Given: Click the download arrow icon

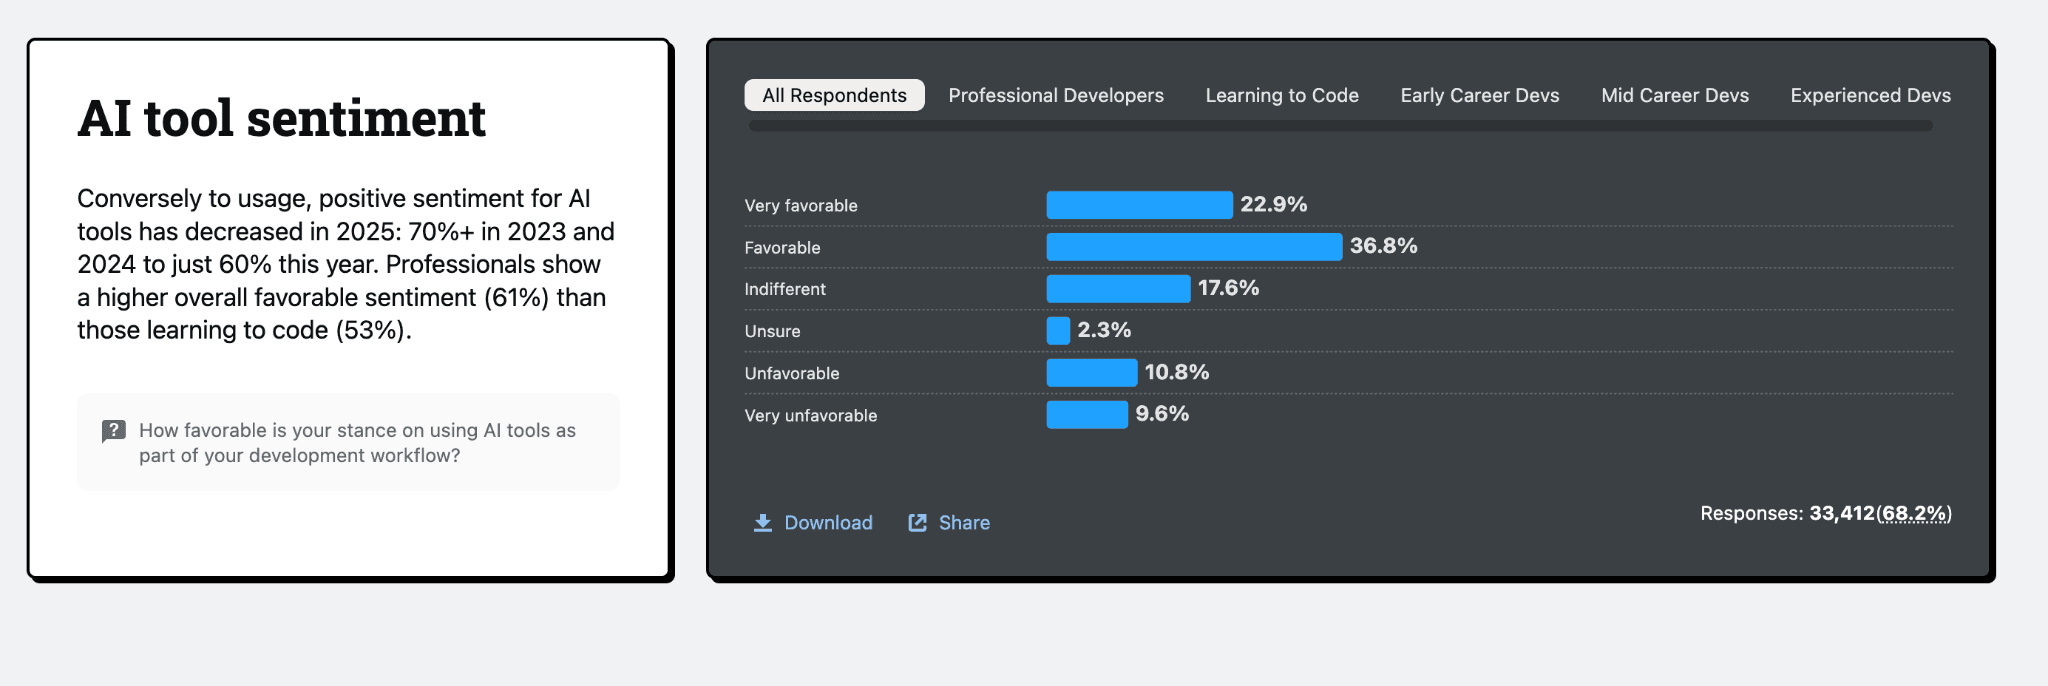Looking at the screenshot, I should [762, 523].
